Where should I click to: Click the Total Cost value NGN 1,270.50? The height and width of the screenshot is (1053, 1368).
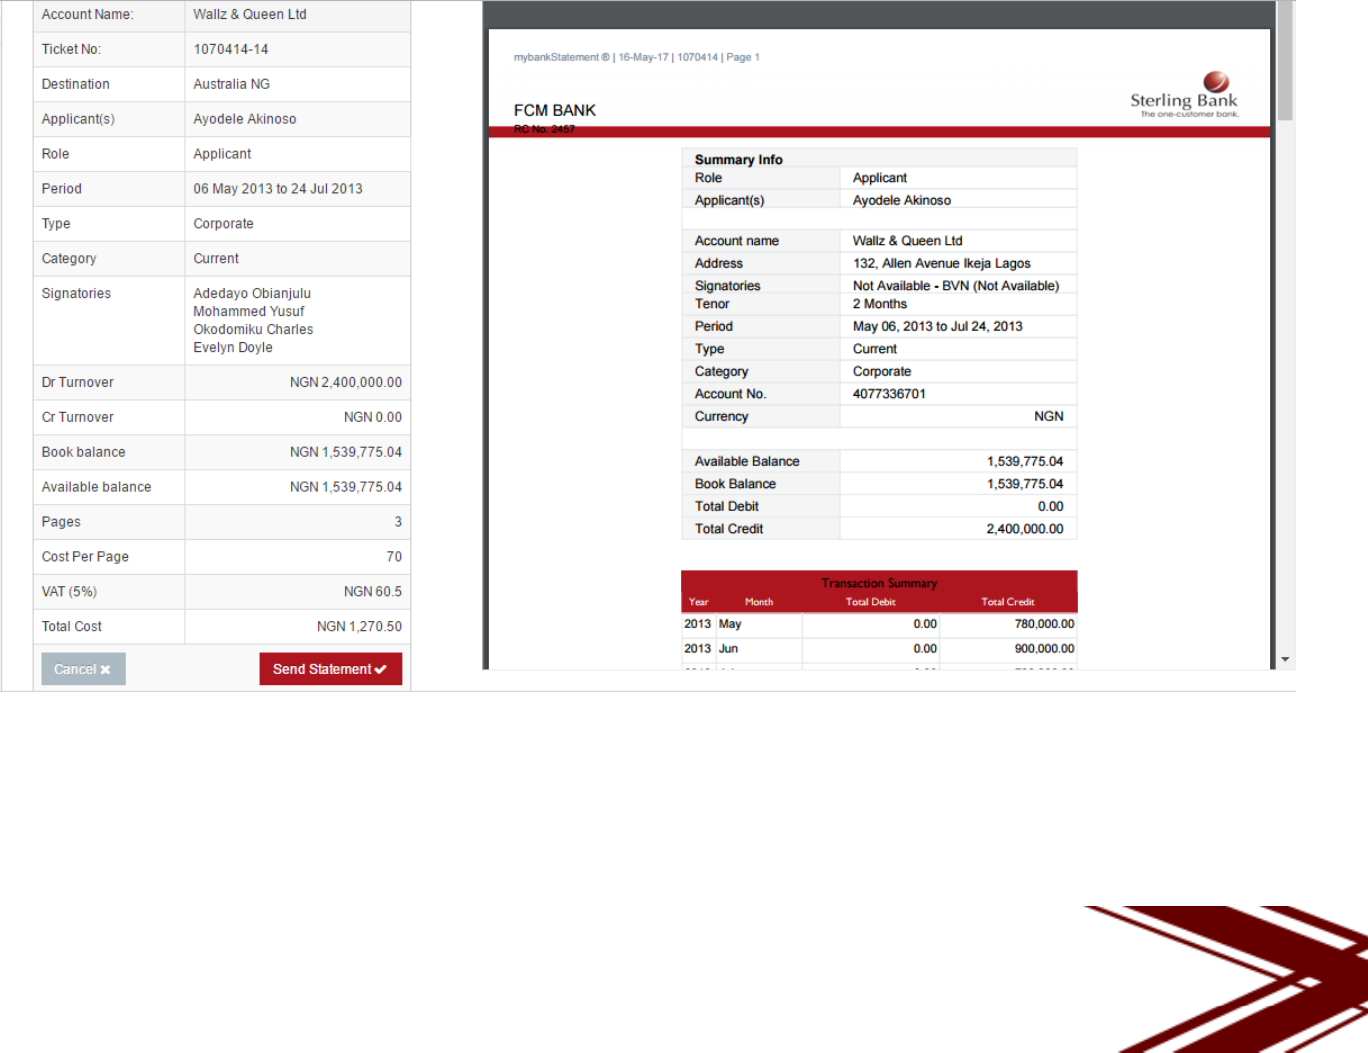(x=359, y=627)
